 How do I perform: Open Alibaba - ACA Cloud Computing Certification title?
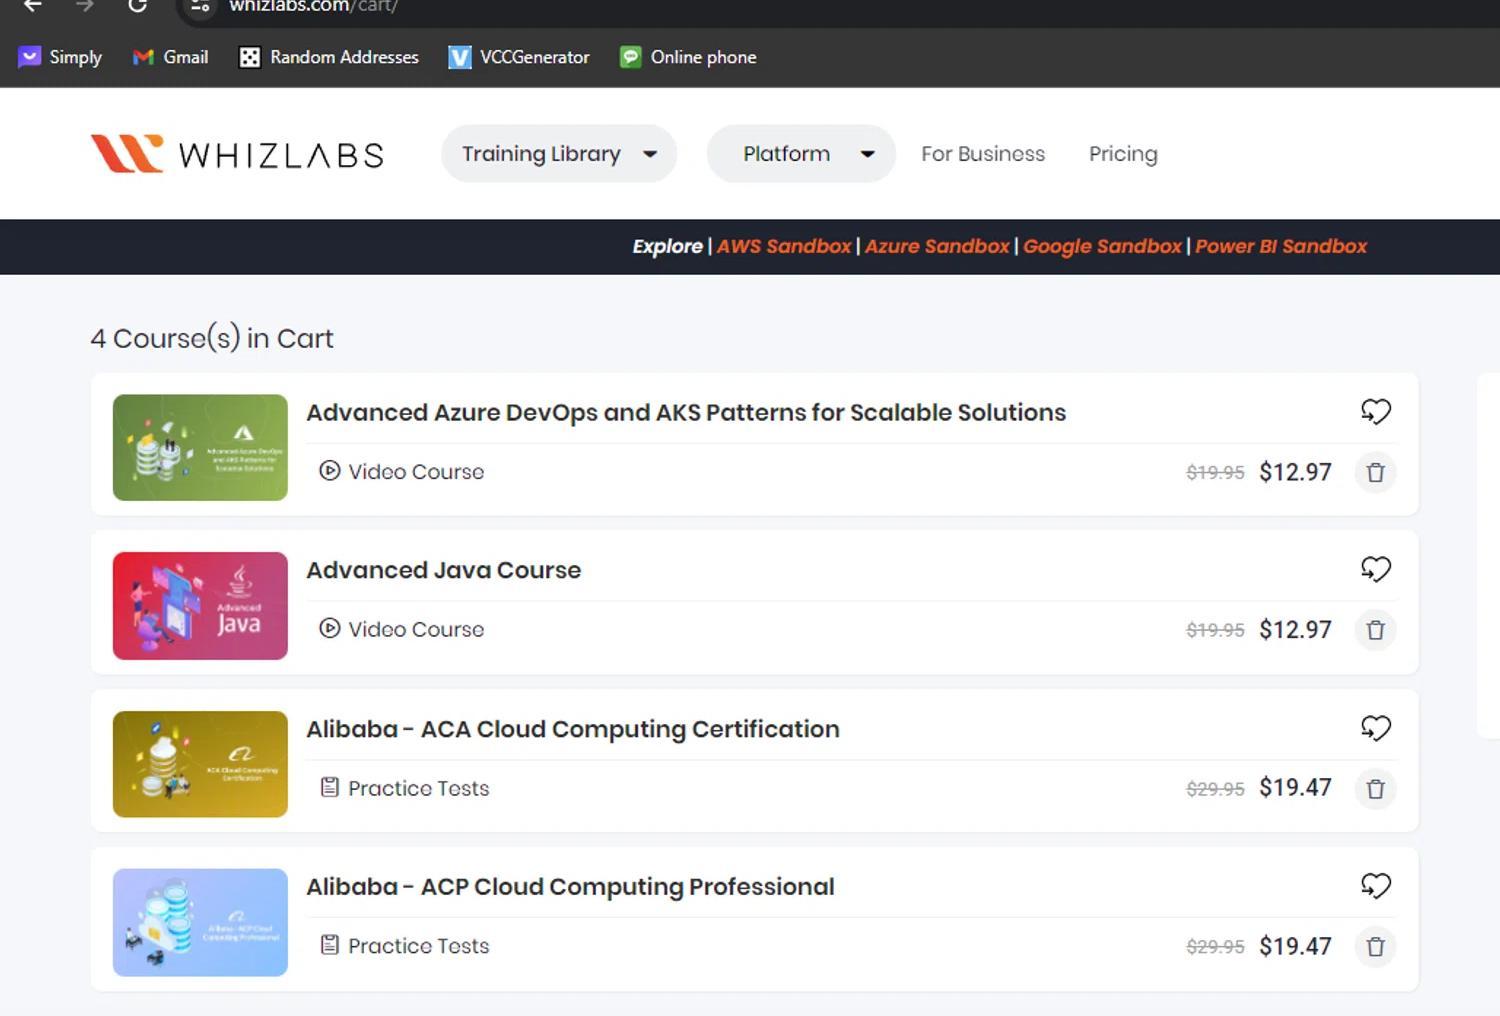click(573, 729)
